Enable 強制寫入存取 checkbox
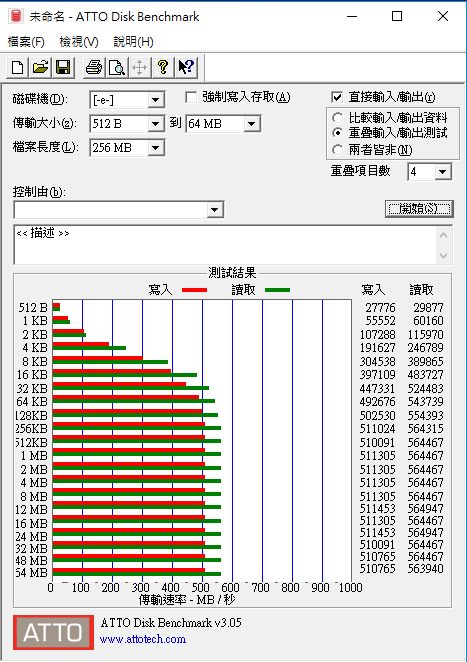 [191, 98]
